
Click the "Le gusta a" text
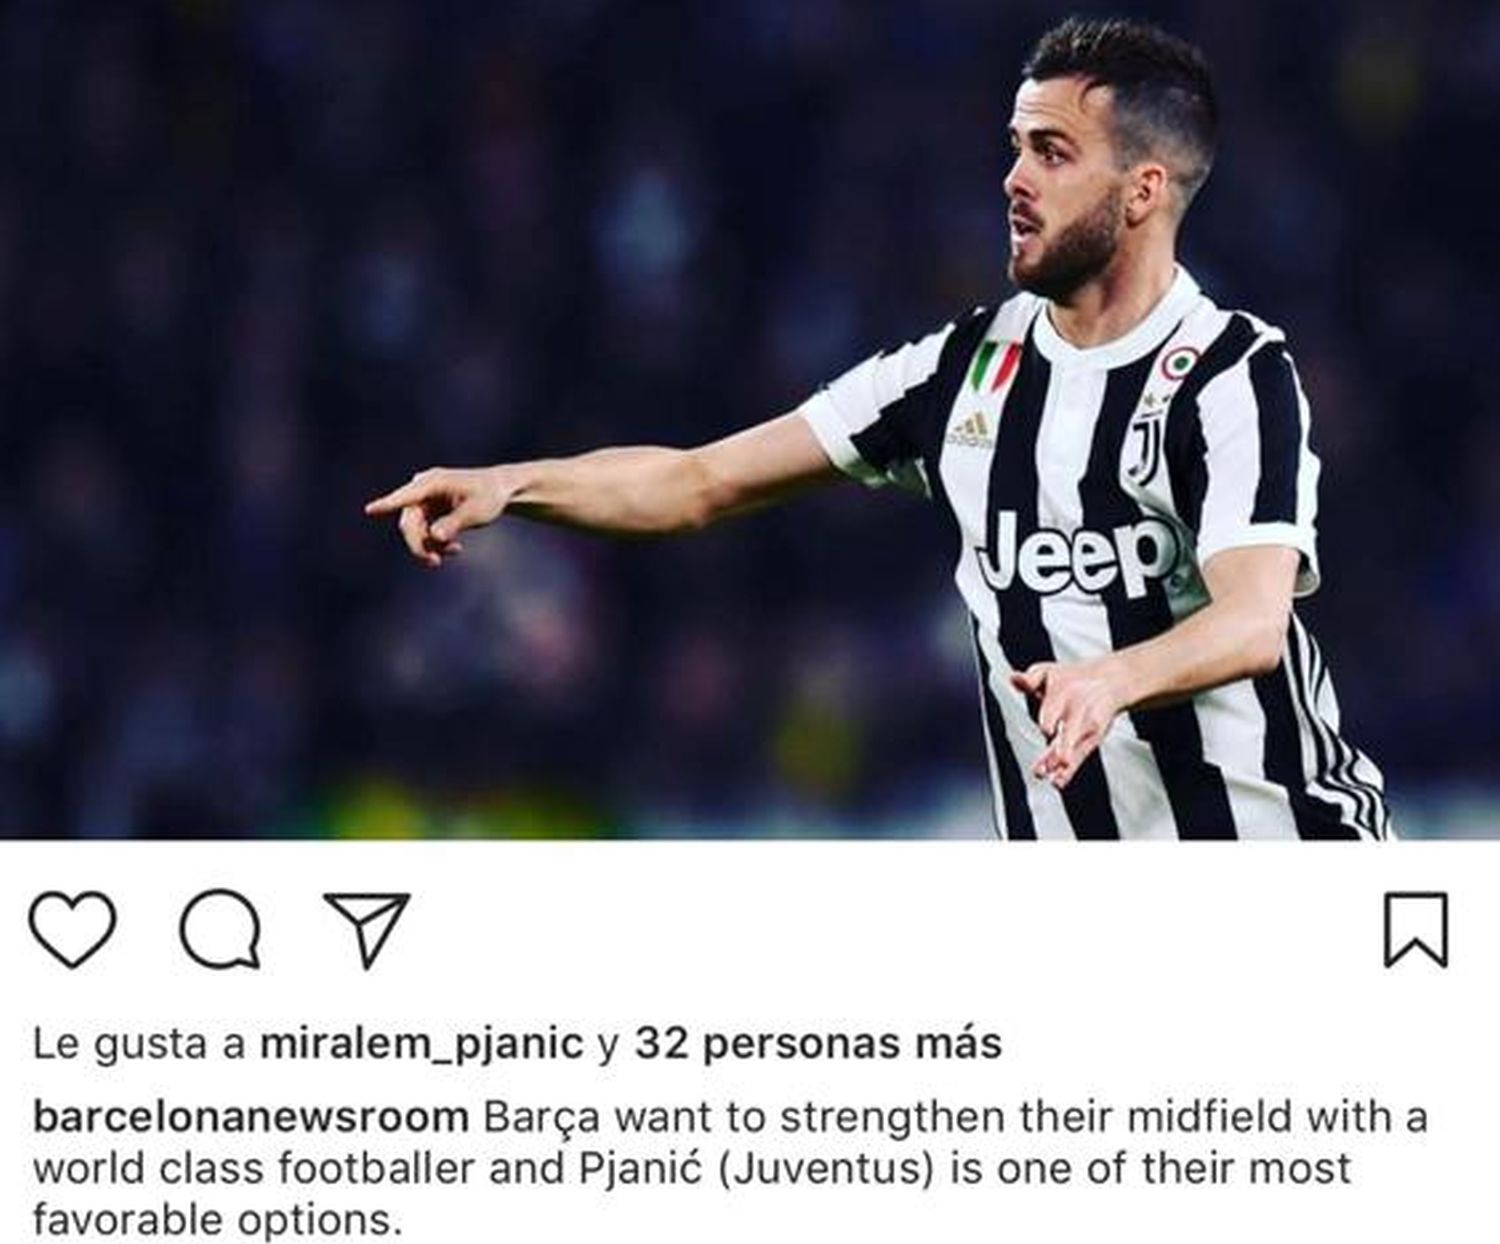(140, 1044)
